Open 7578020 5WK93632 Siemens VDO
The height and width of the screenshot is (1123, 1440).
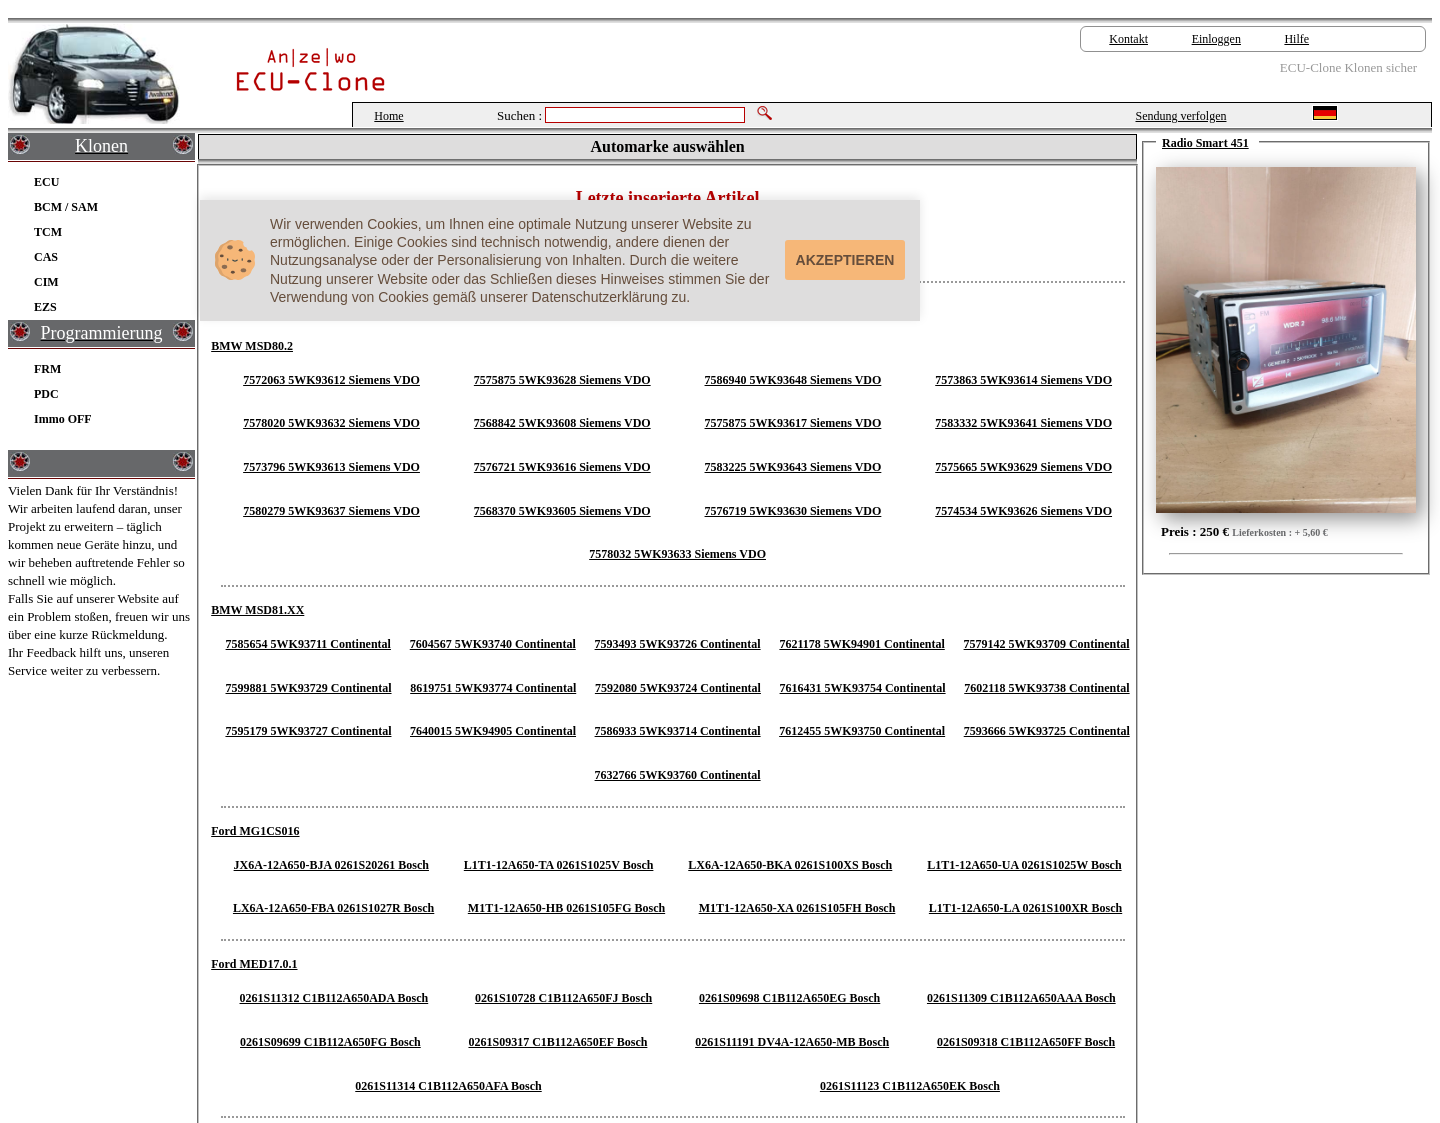point(331,423)
